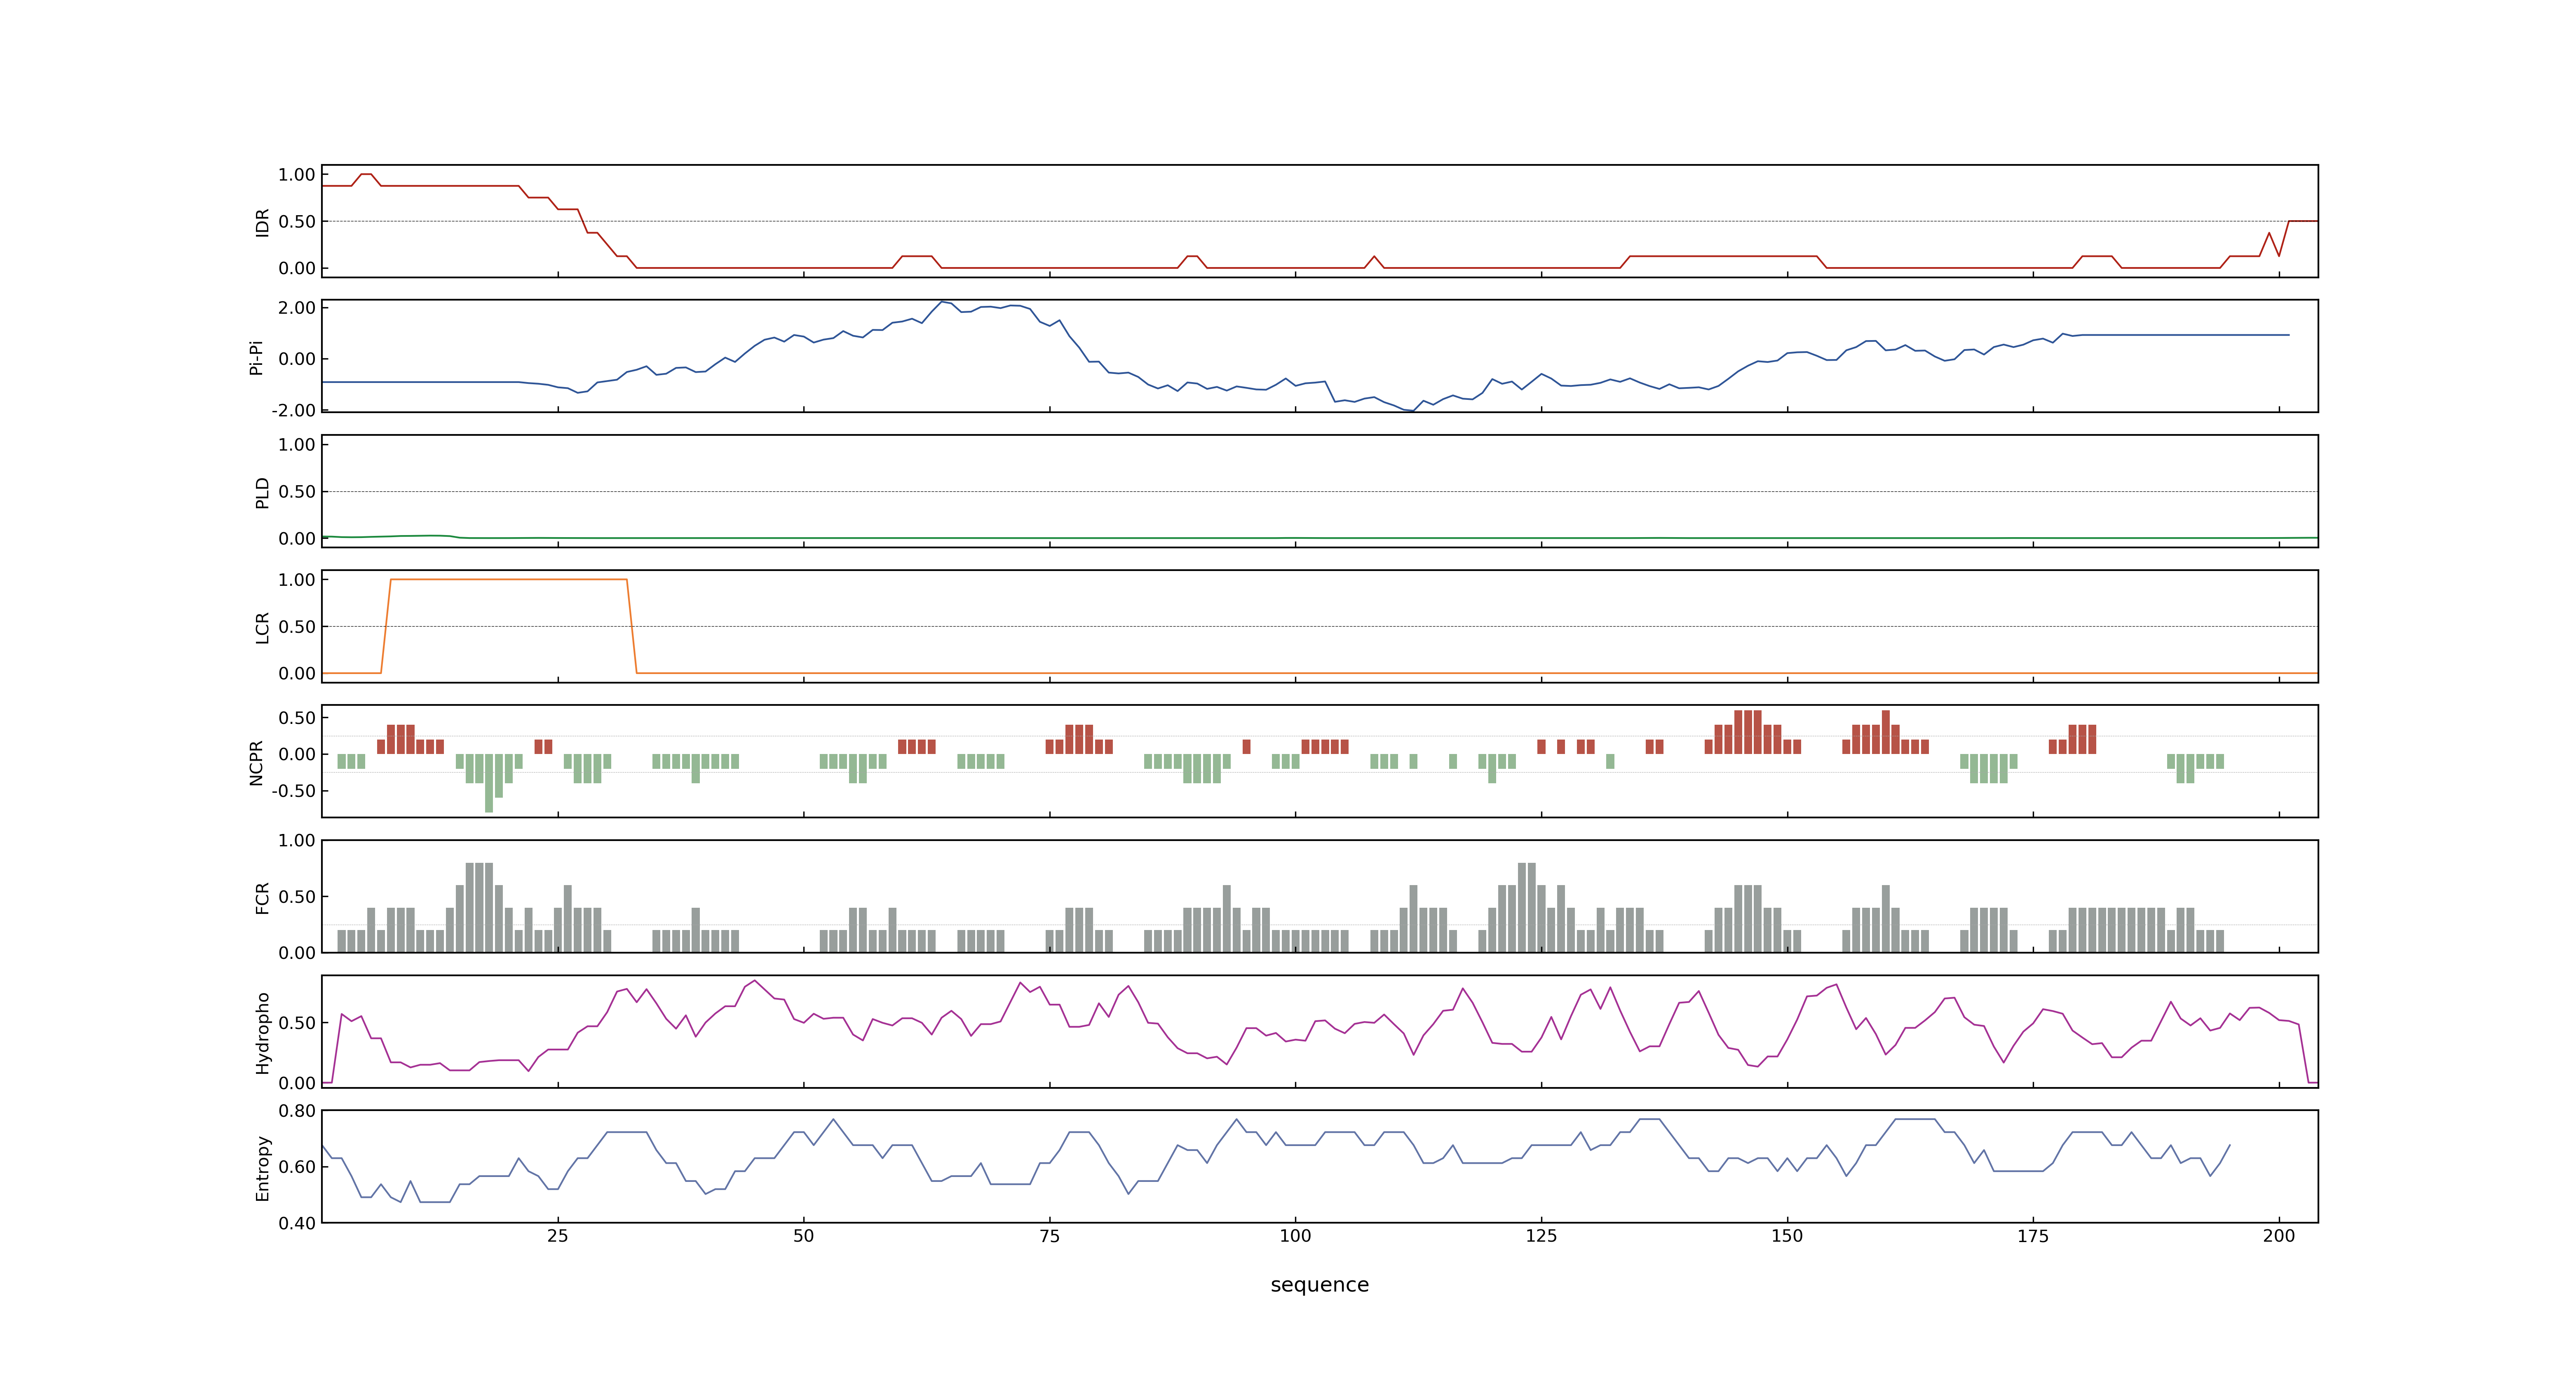
Task: Click the Pi-Pi y-axis label
Action: tap(256, 357)
